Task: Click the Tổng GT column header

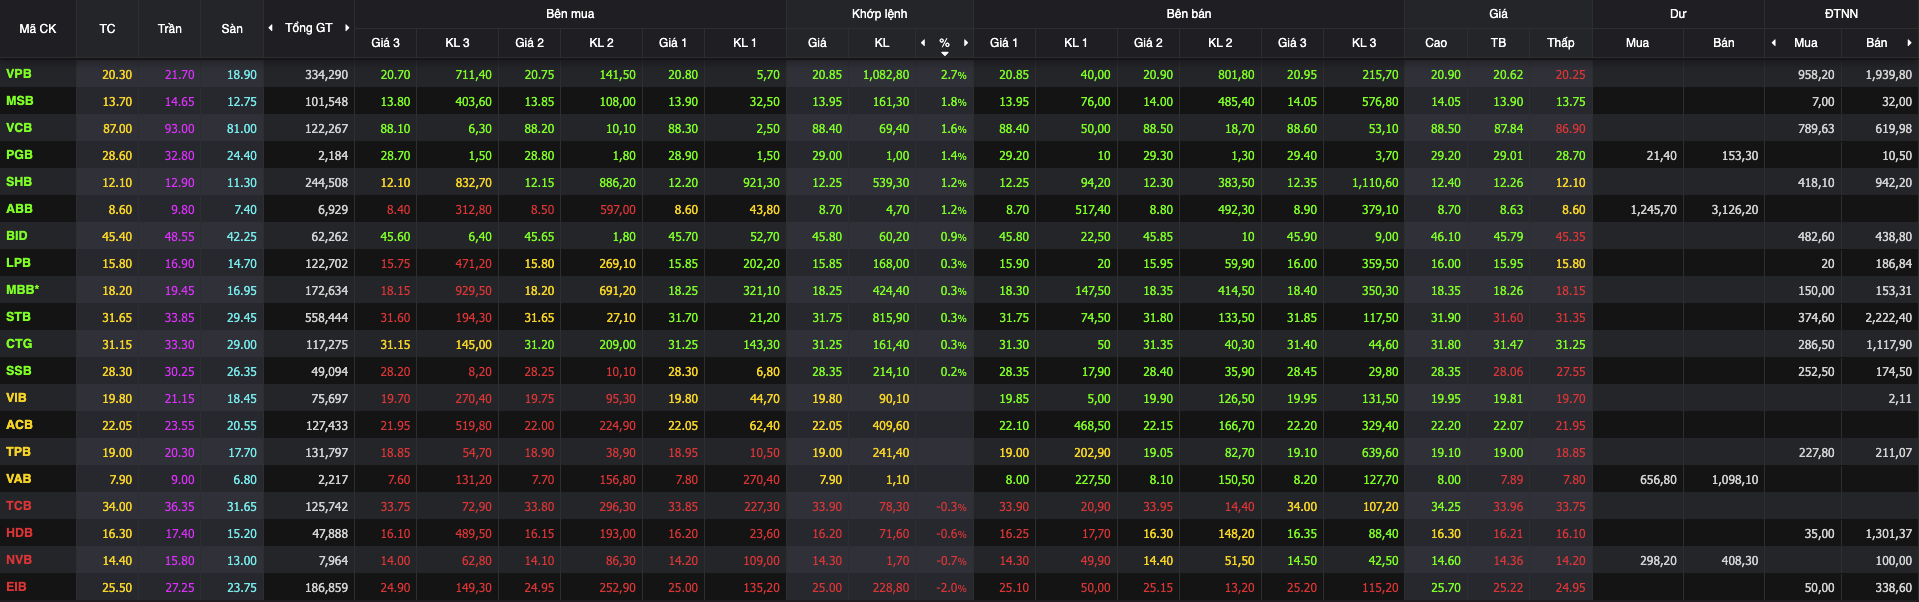Action: [x=308, y=28]
